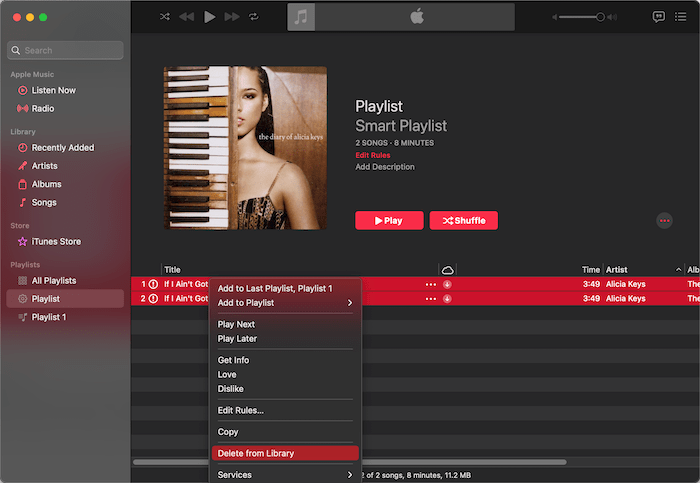Open the lyrics speech bubble icon

point(659,17)
